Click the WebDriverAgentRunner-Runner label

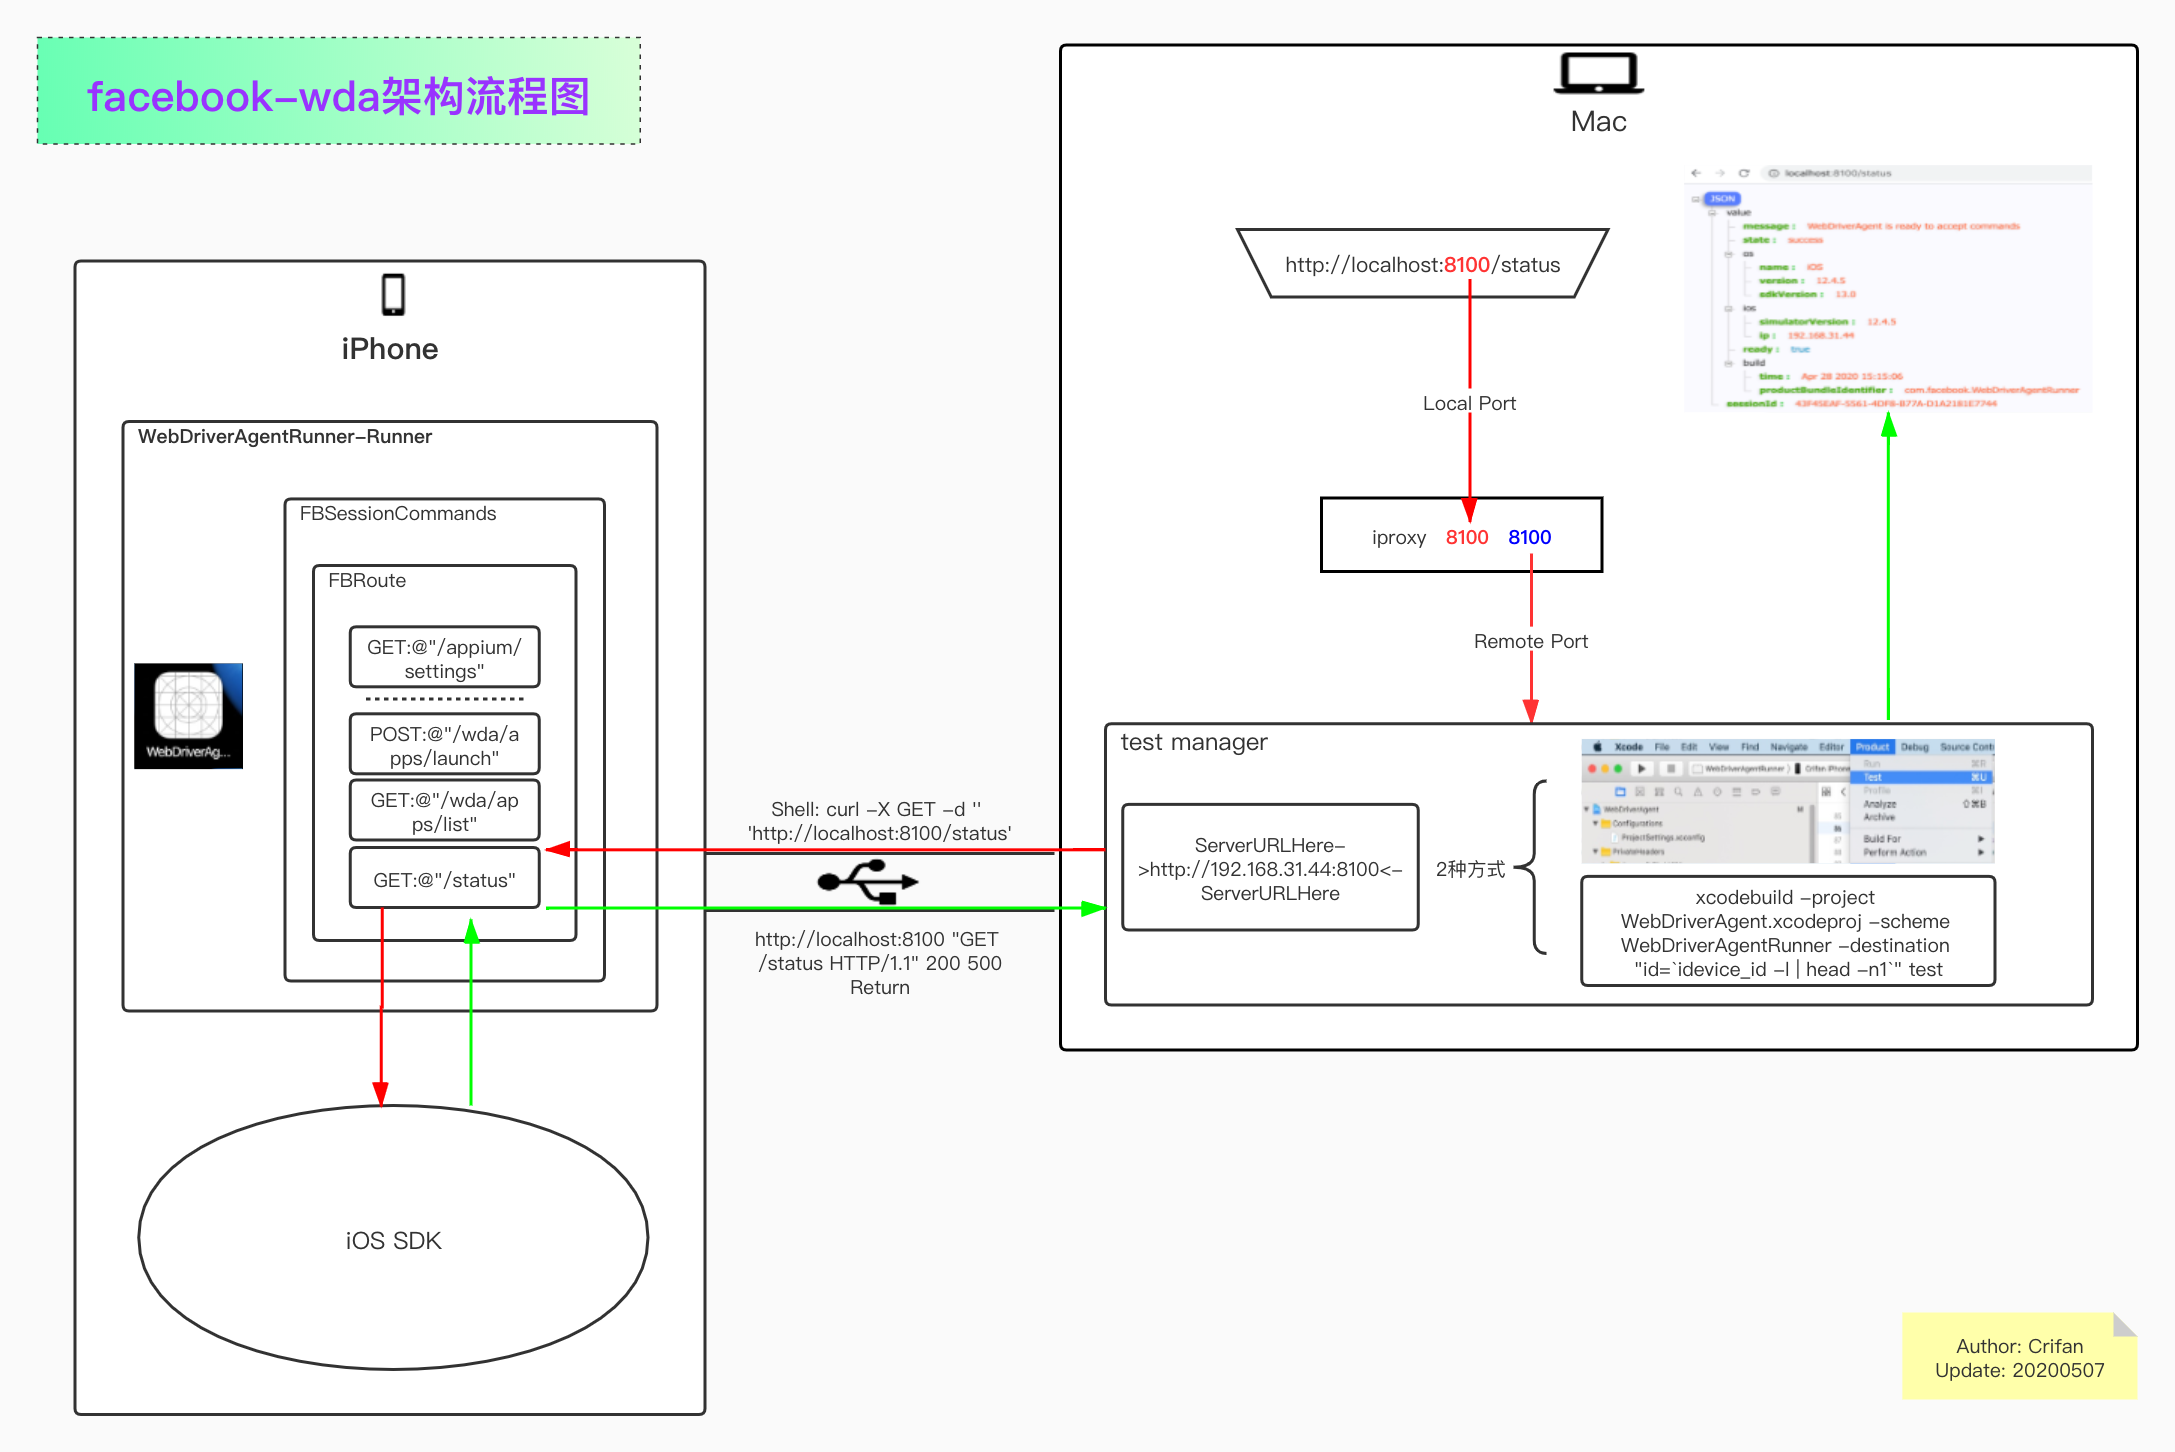[285, 436]
